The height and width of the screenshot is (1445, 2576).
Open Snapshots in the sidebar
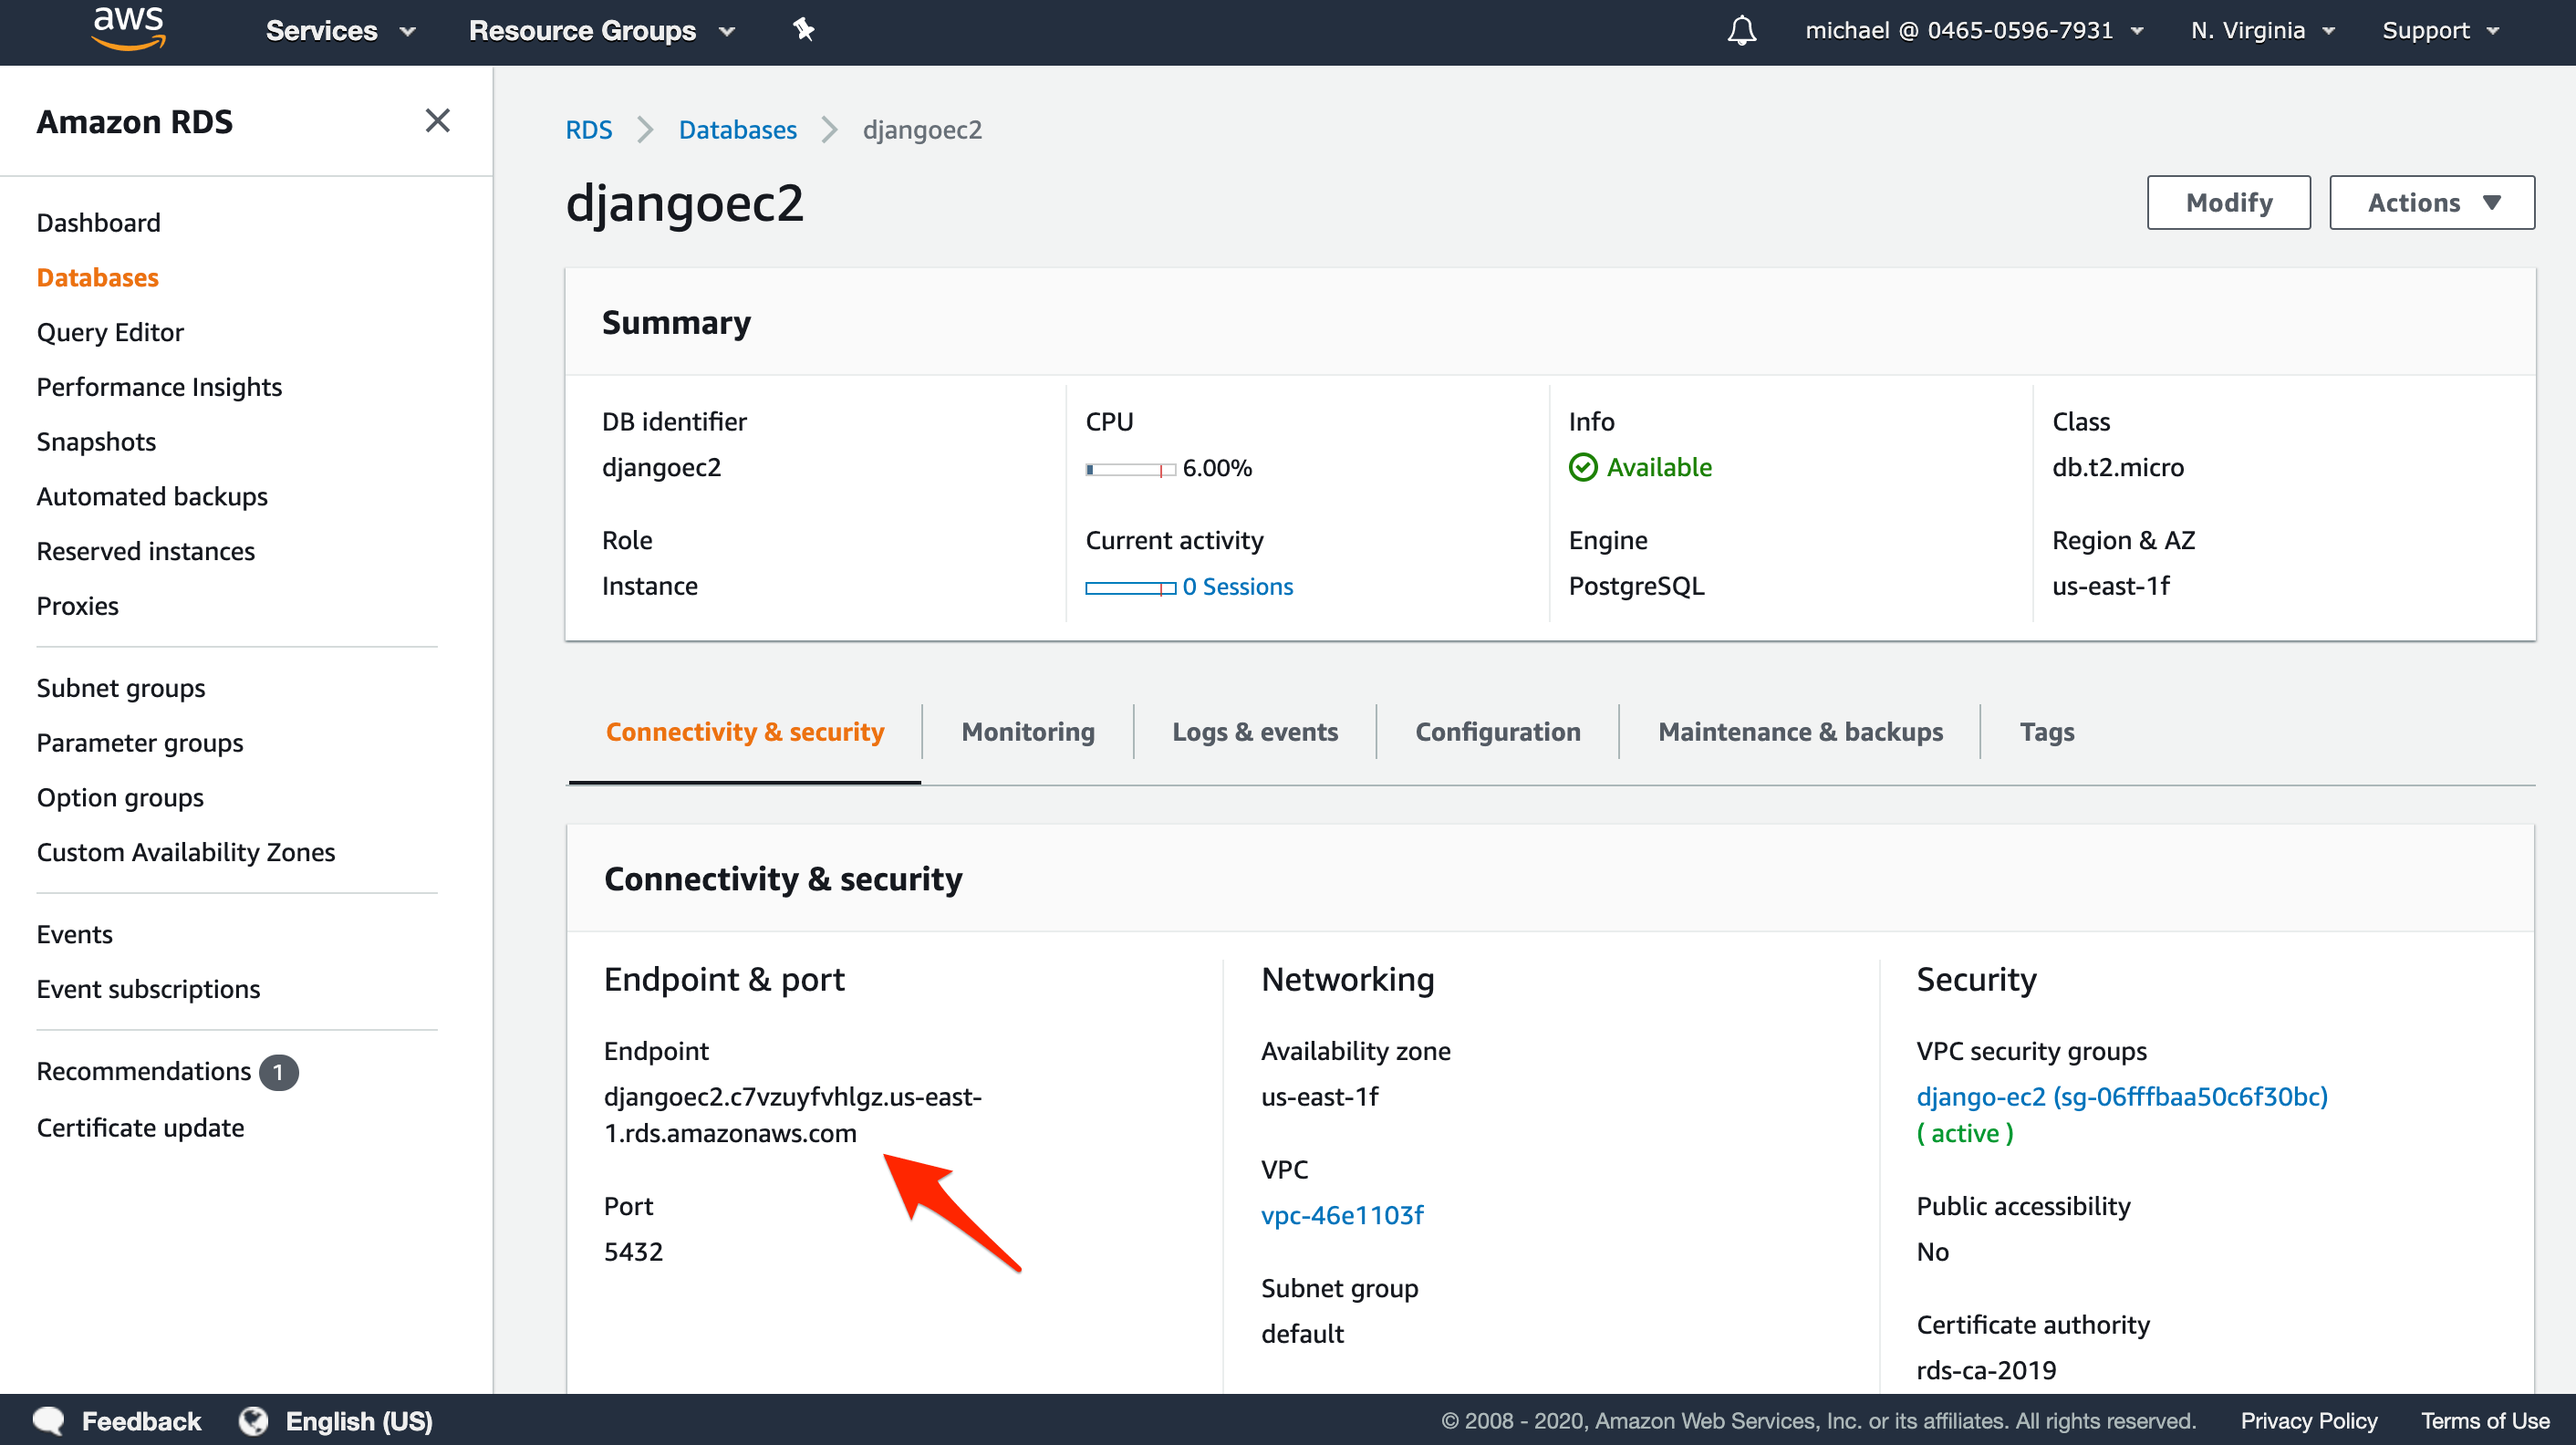pyautogui.click(x=96, y=442)
